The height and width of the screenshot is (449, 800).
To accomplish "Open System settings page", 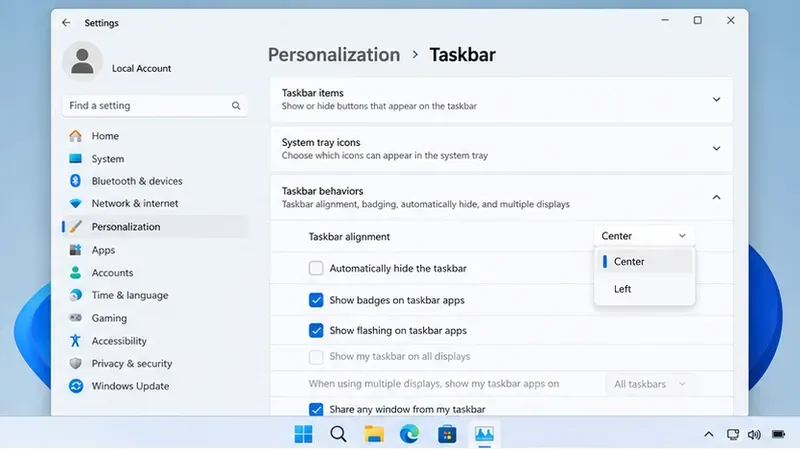I will (155, 159).
